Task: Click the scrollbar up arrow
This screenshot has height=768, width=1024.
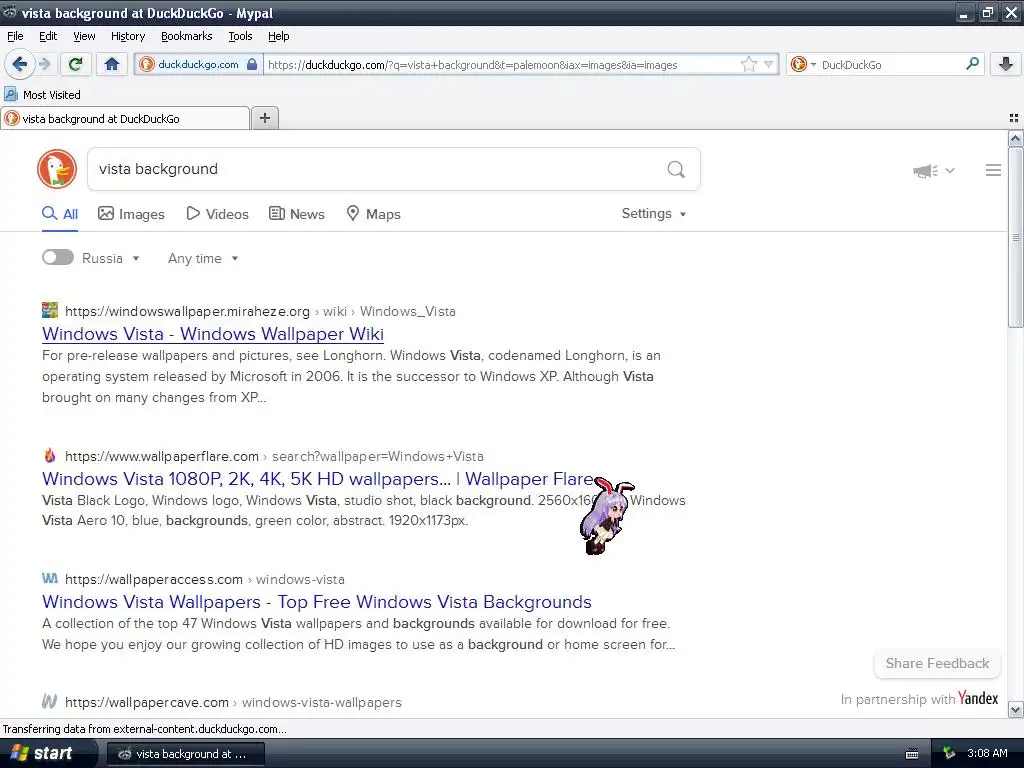Action: [x=1015, y=138]
